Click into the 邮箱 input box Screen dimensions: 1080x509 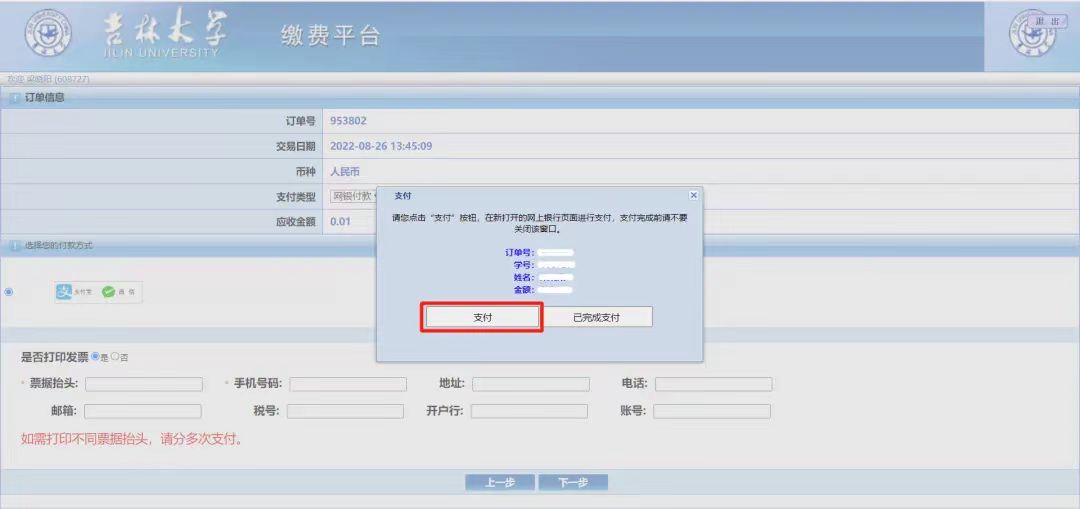[143, 411]
